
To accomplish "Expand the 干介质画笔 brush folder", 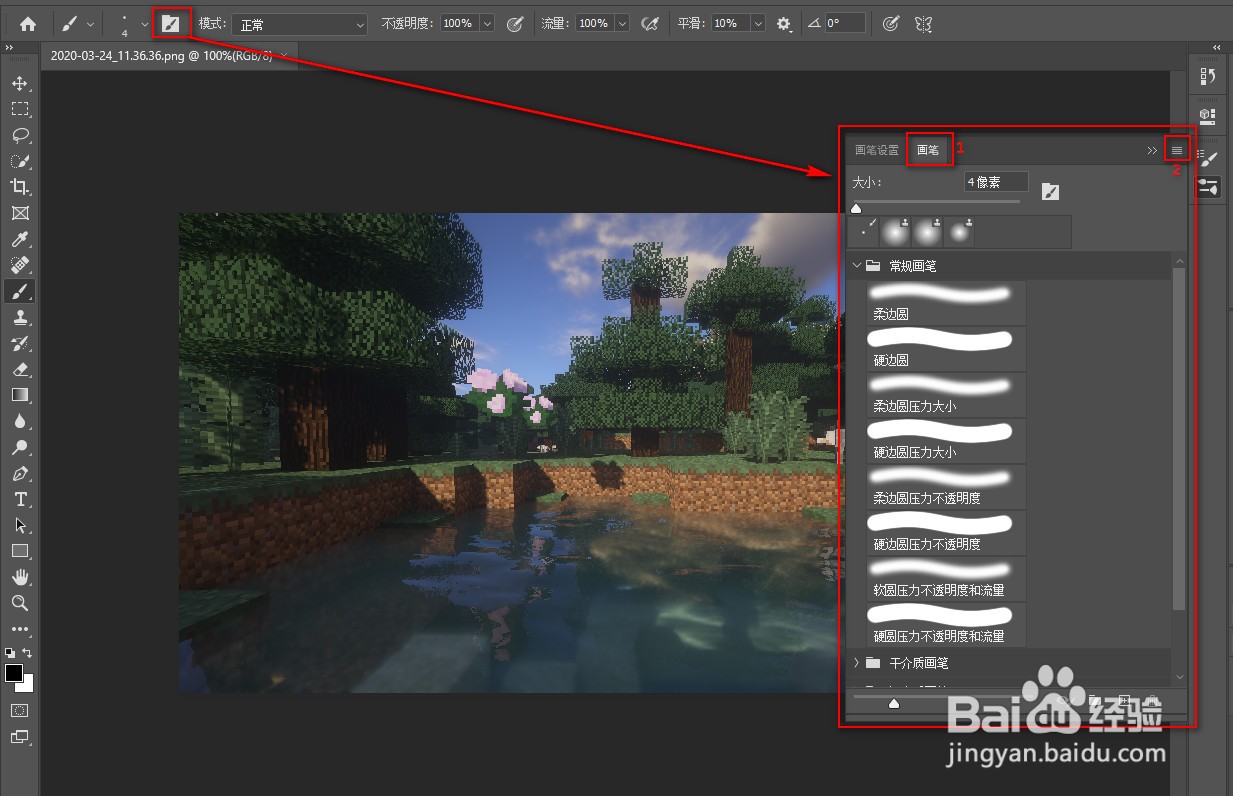I will click(x=857, y=662).
